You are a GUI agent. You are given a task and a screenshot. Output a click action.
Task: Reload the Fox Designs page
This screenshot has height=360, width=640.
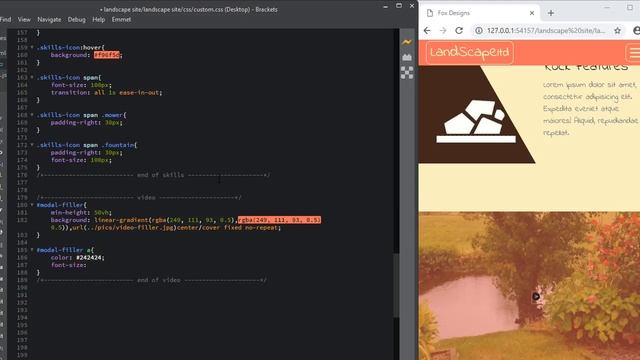[x=459, y=30]
